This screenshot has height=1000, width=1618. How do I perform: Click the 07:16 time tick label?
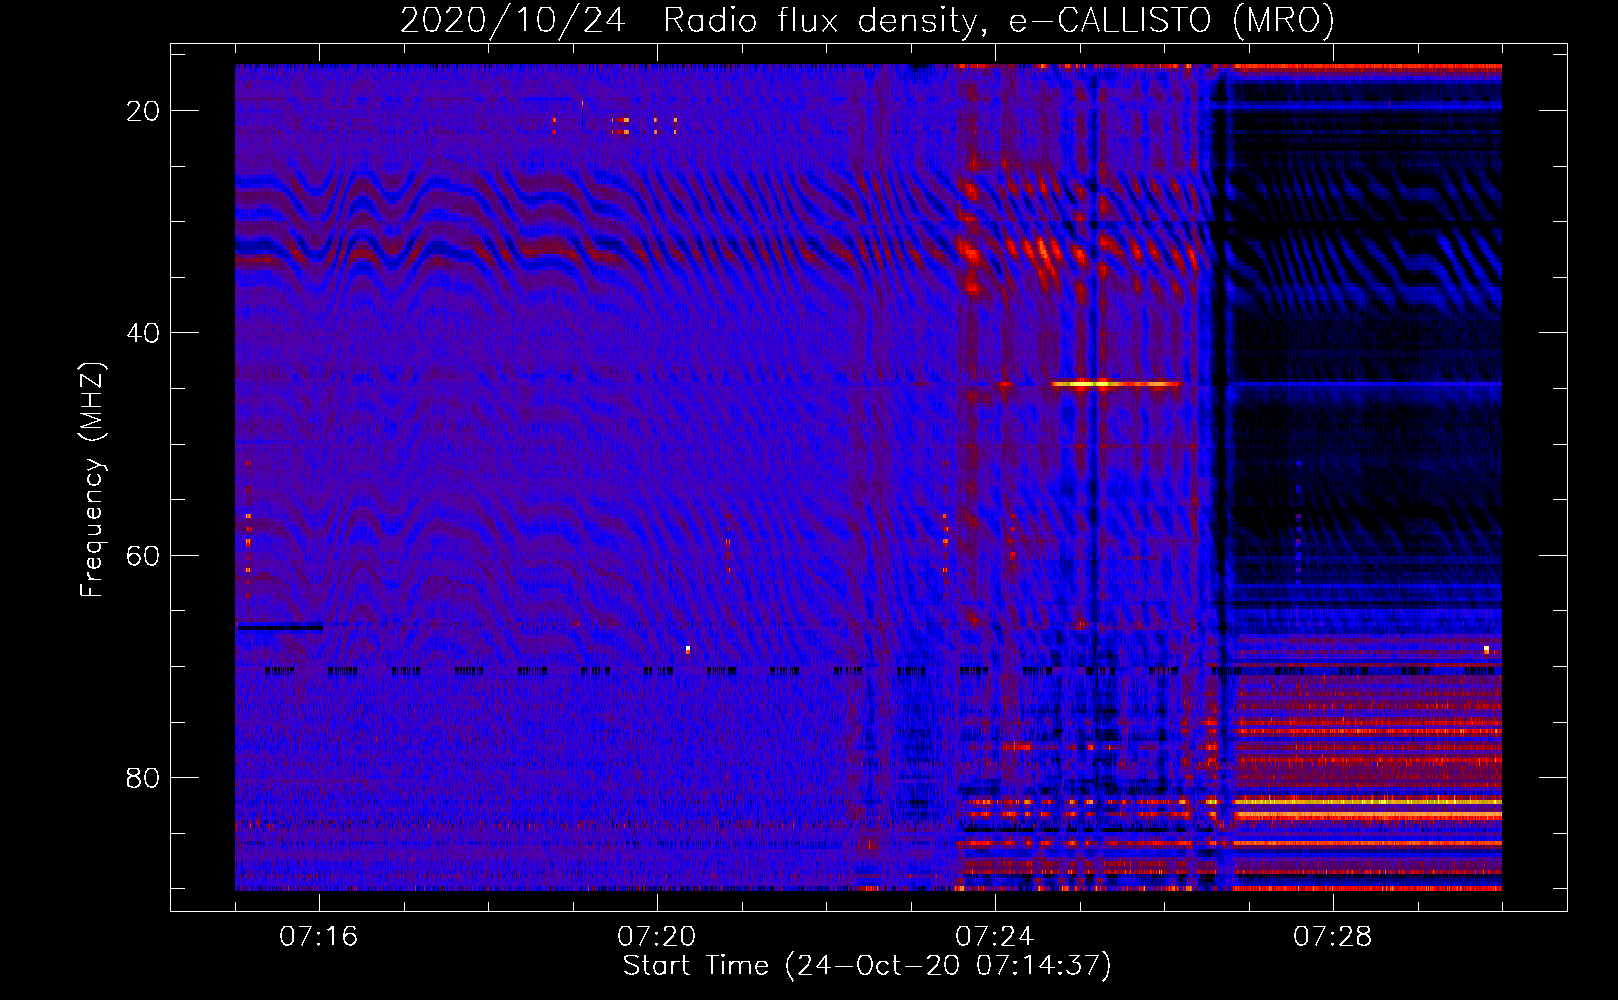pyautogui.click(x=319, y=937)
